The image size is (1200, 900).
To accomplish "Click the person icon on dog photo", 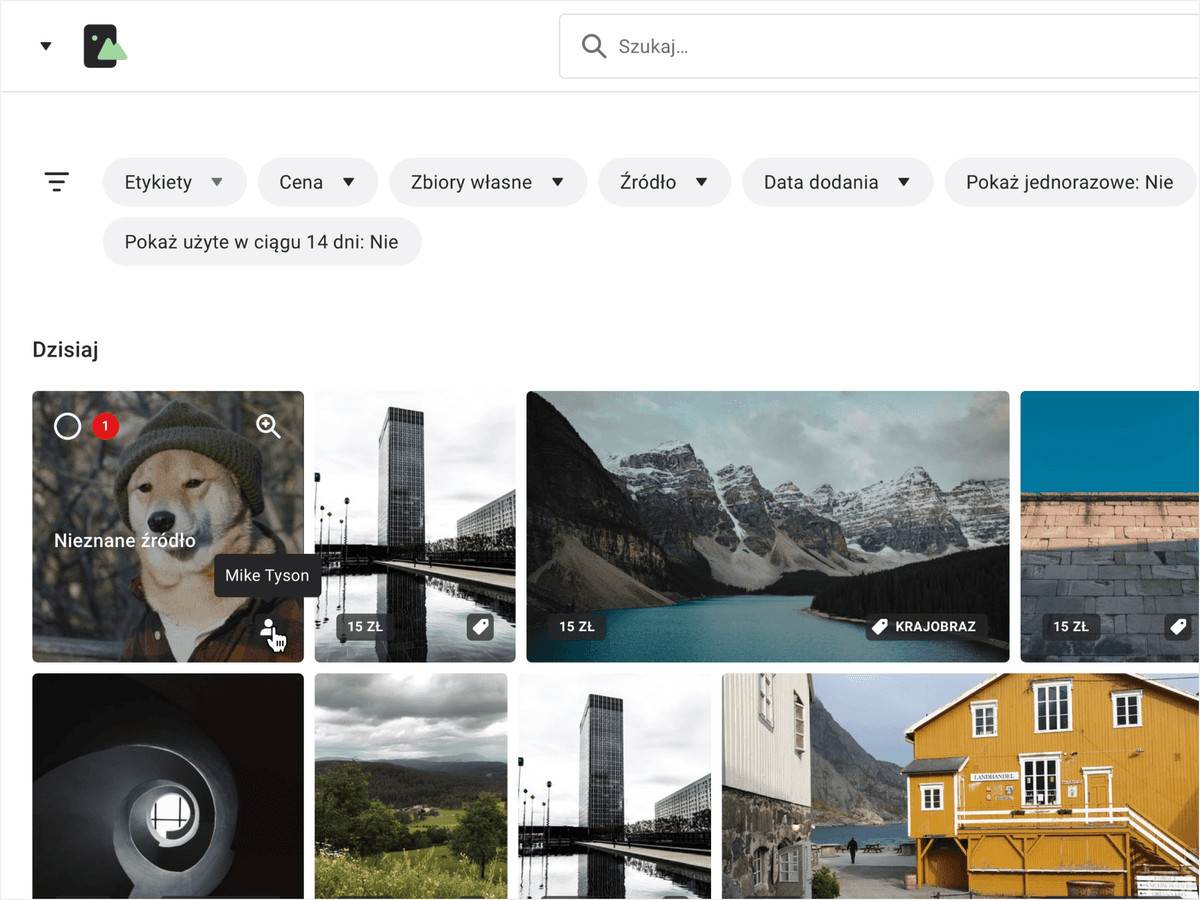I will [x=268, y=628].
